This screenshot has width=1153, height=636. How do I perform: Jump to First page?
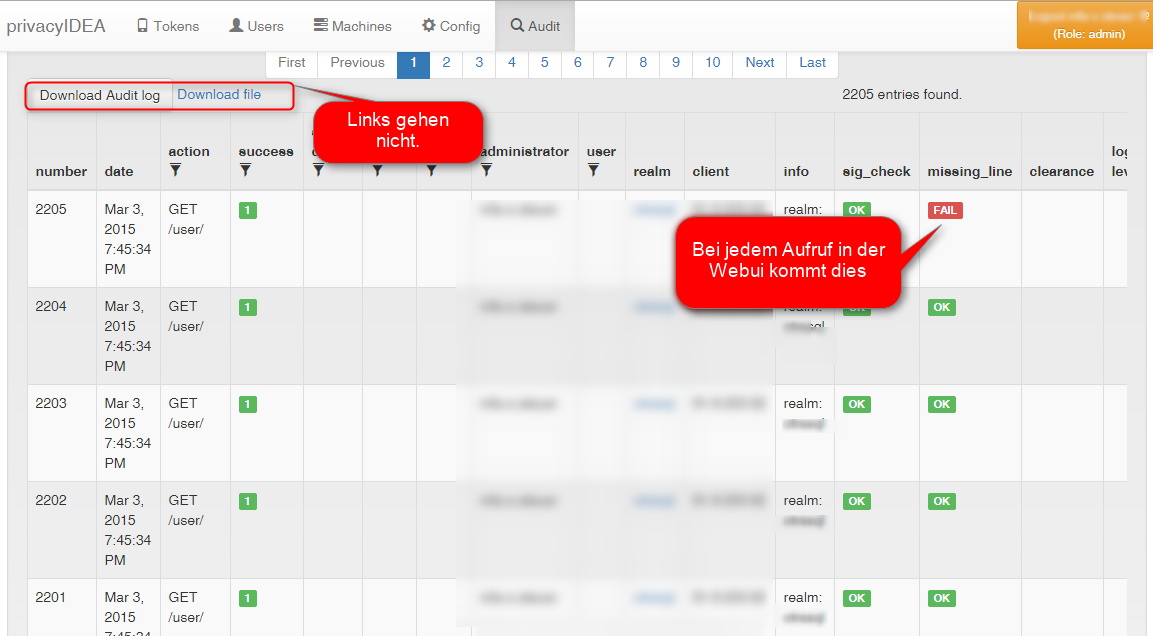[291, 63]
